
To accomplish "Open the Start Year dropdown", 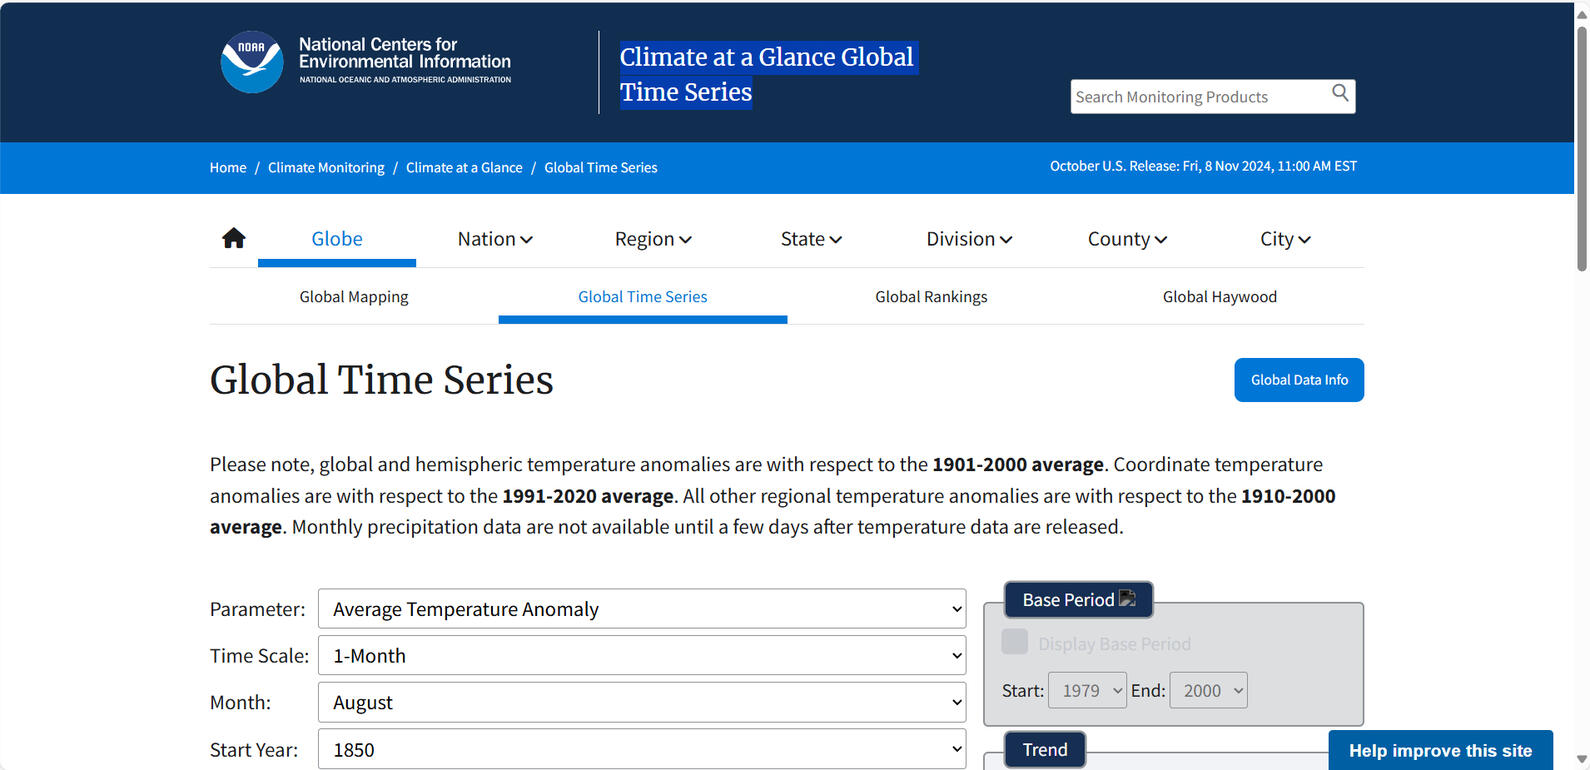I will [642, 749].
